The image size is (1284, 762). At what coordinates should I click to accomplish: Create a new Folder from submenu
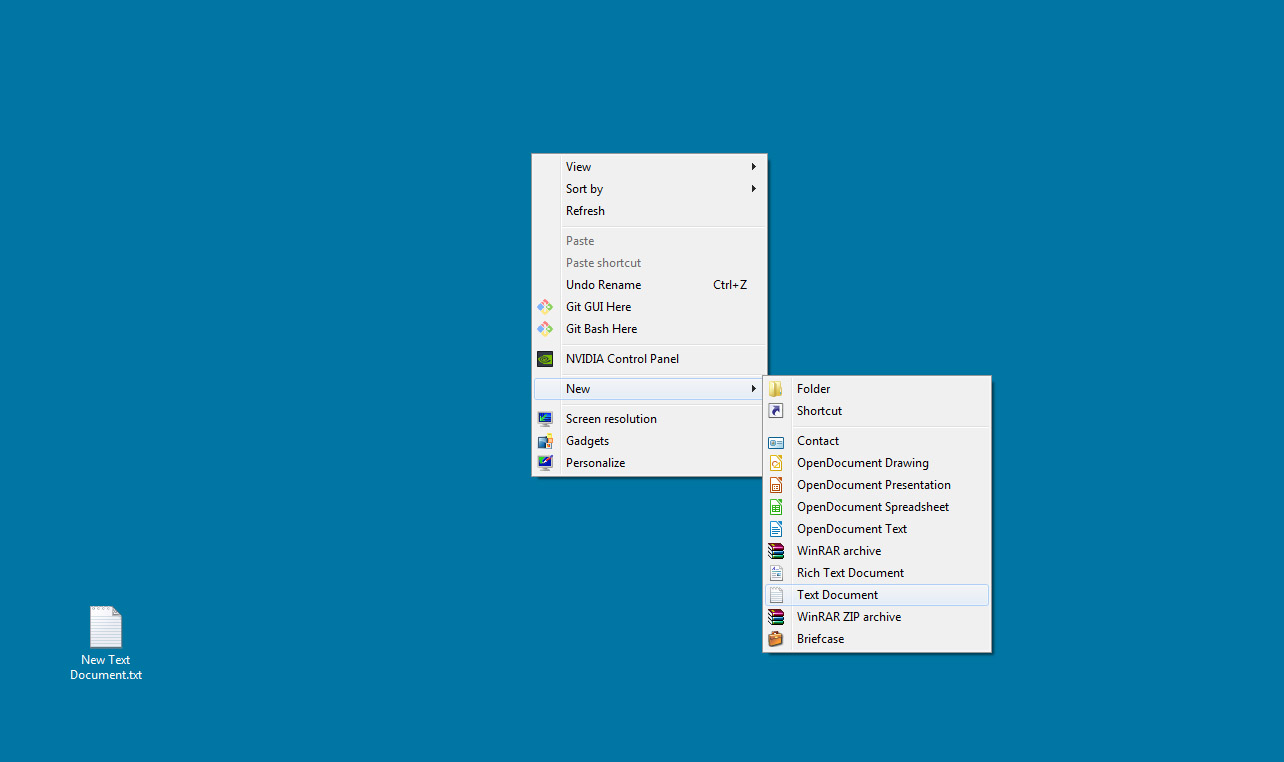(877, 389)
